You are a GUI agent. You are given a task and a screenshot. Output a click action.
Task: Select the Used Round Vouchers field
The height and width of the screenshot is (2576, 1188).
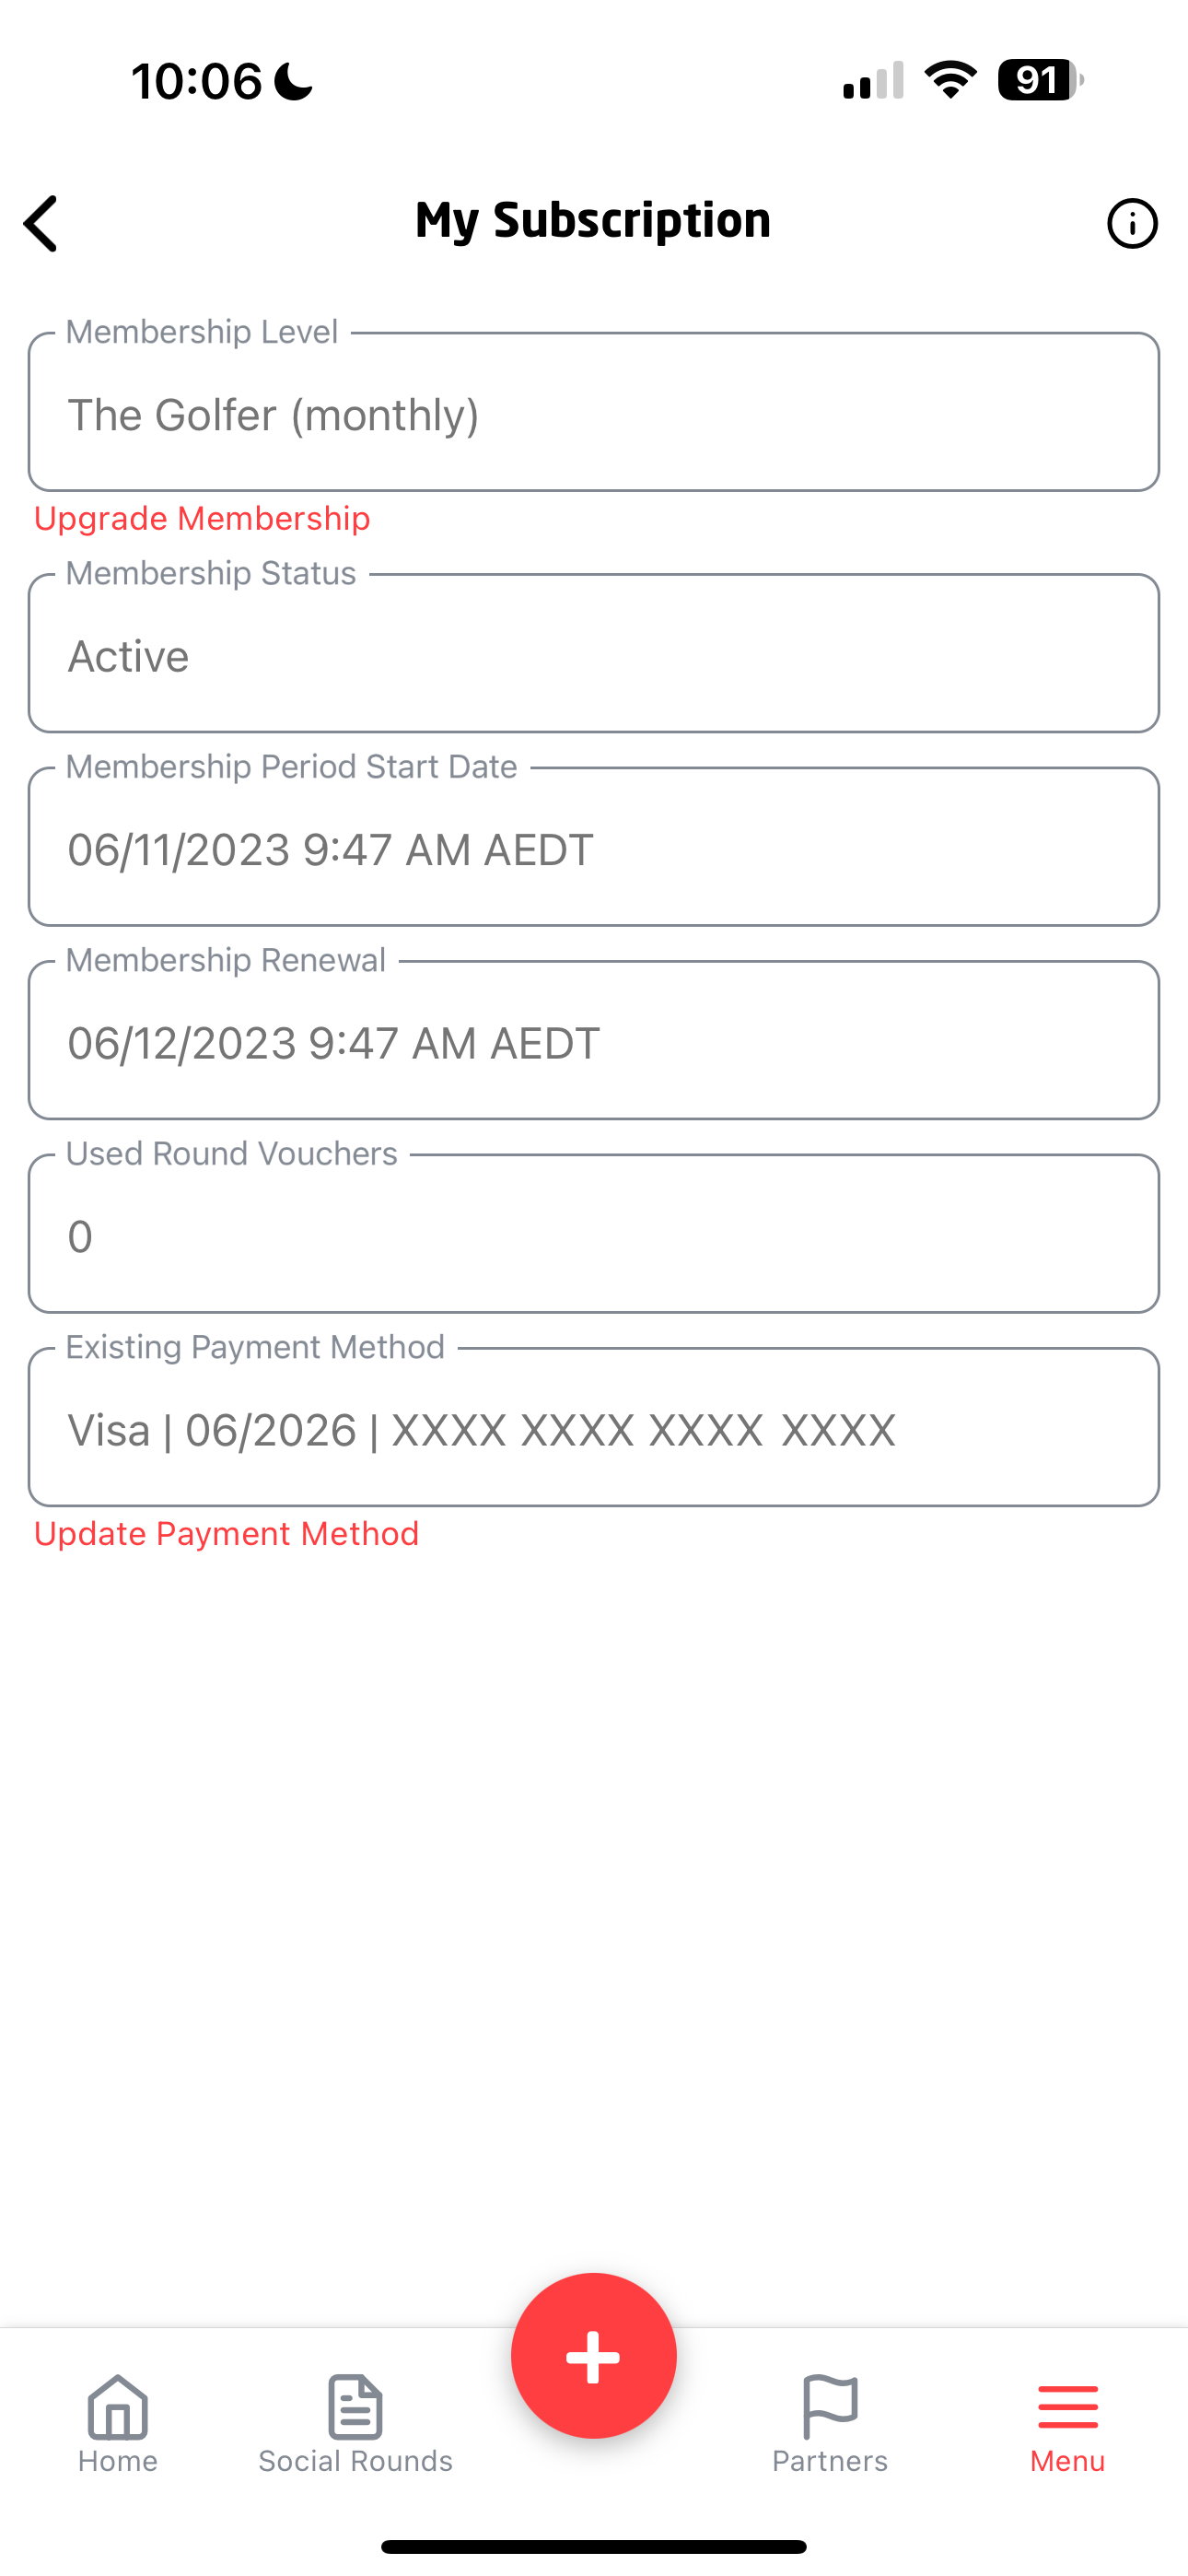pos(594,1234)
